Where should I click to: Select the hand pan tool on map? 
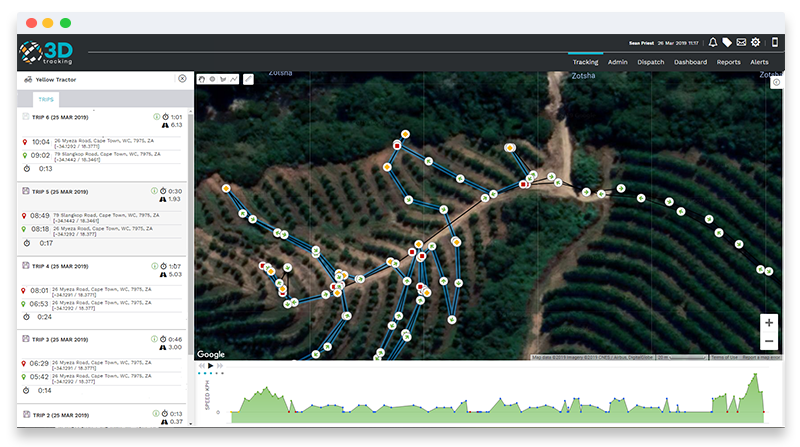click(x=202, y=79)
